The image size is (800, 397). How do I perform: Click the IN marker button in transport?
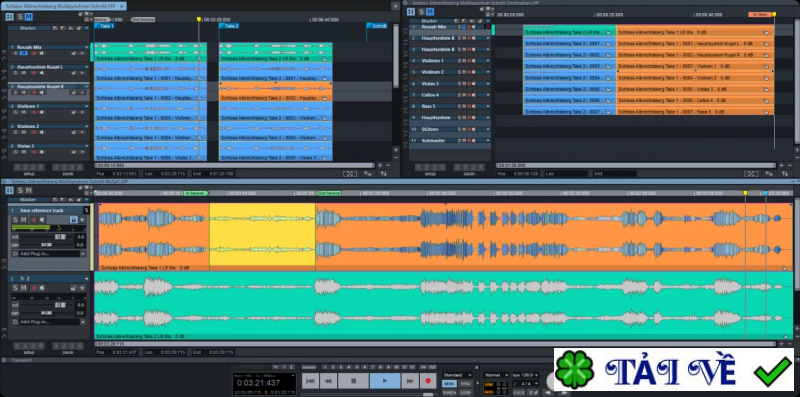click(x=423, y=367)
